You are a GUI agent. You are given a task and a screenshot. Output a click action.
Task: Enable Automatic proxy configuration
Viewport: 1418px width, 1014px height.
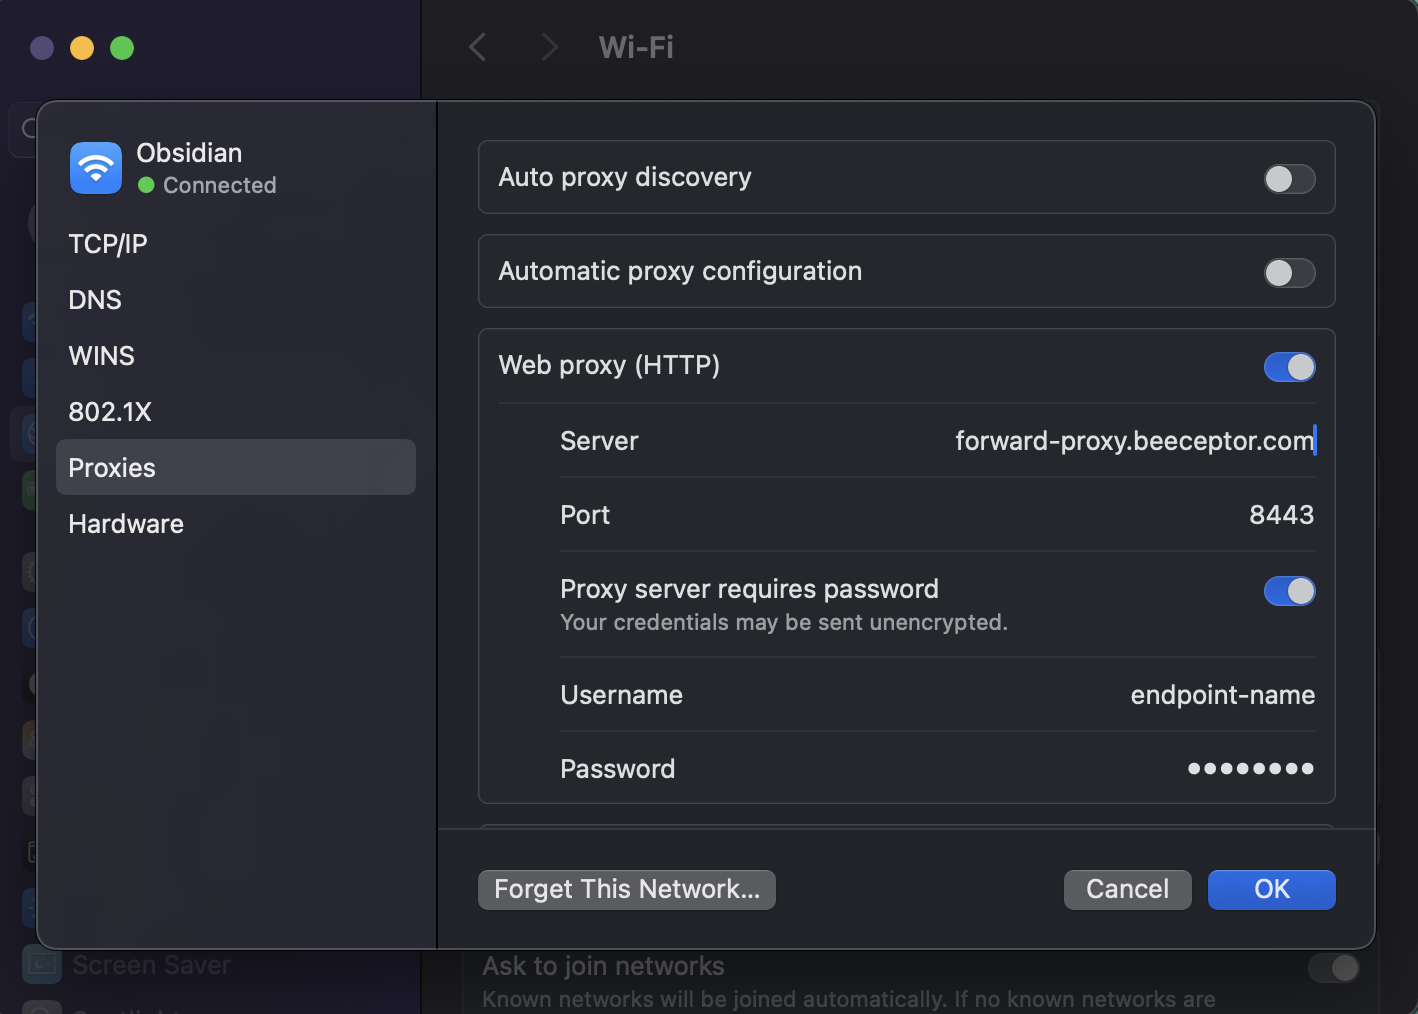(x=1289, y=272)
